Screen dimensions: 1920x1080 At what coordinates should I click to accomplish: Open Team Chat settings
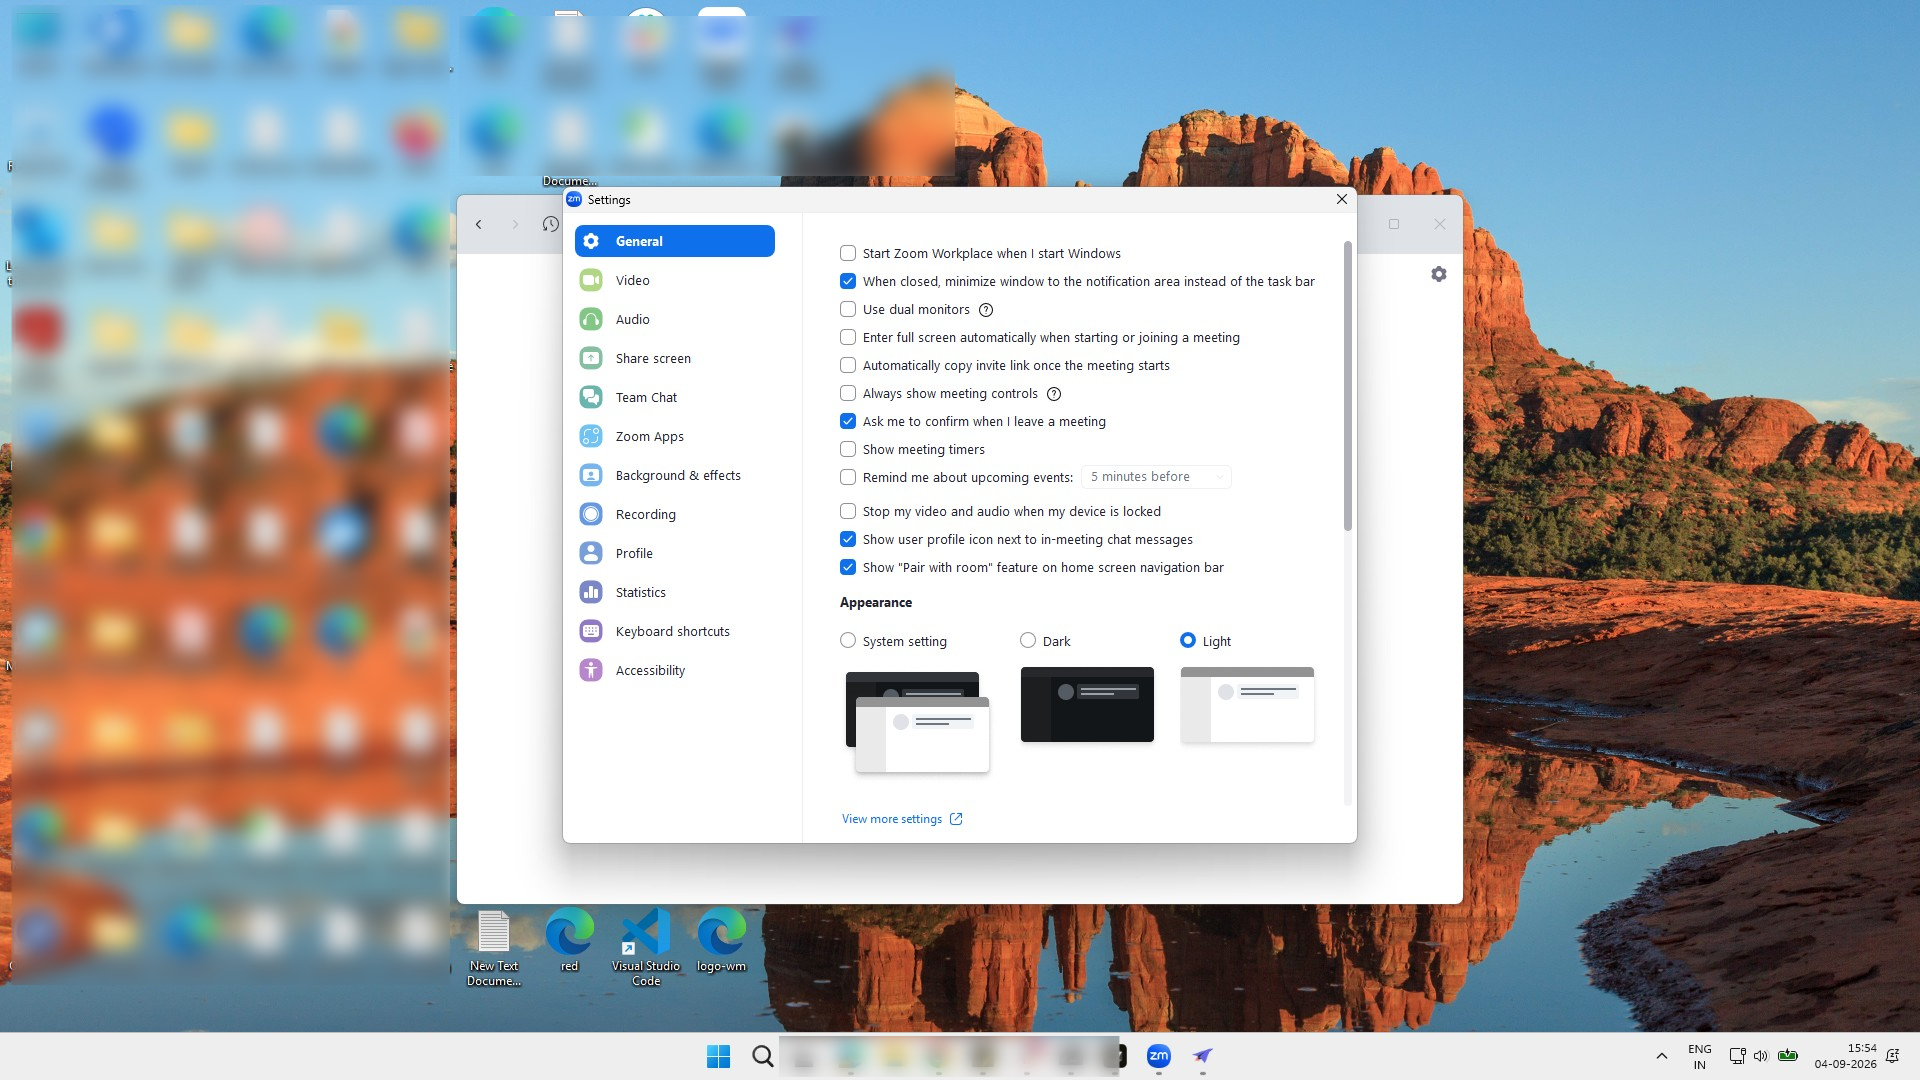click(x=675, y=397)
